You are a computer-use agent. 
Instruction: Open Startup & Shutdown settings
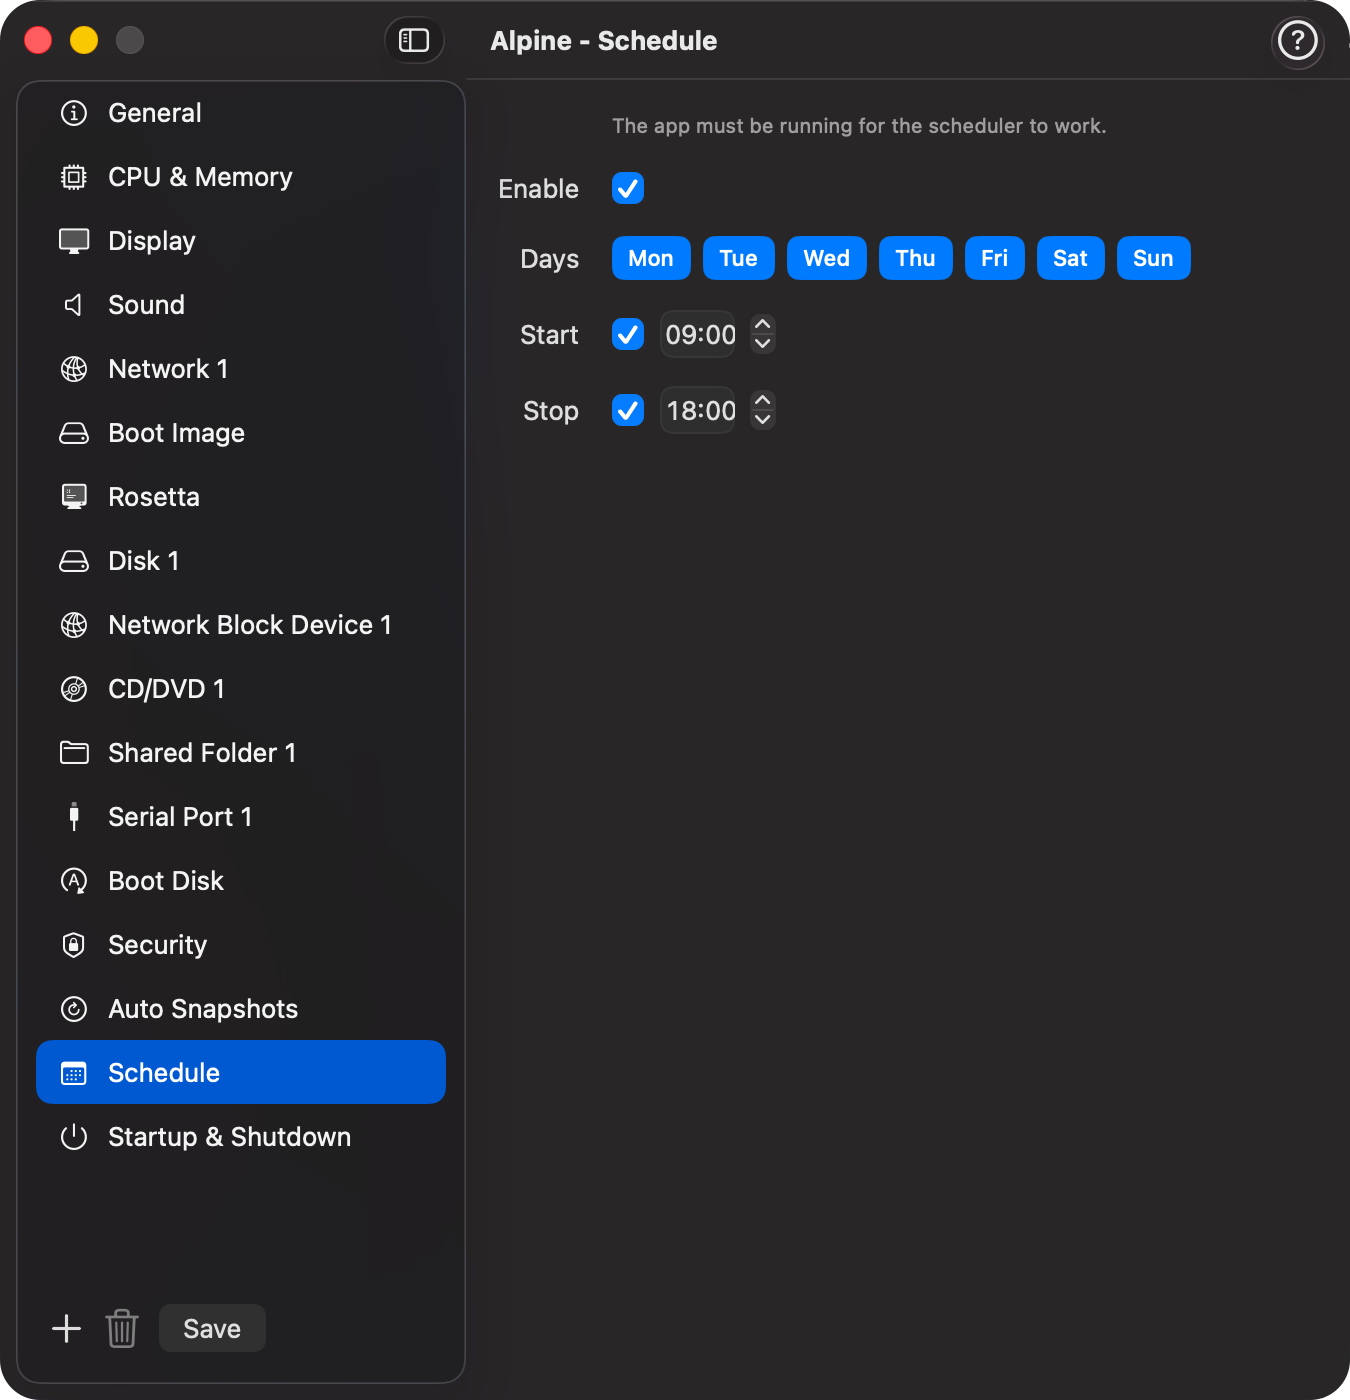(x=241, y=1137)
